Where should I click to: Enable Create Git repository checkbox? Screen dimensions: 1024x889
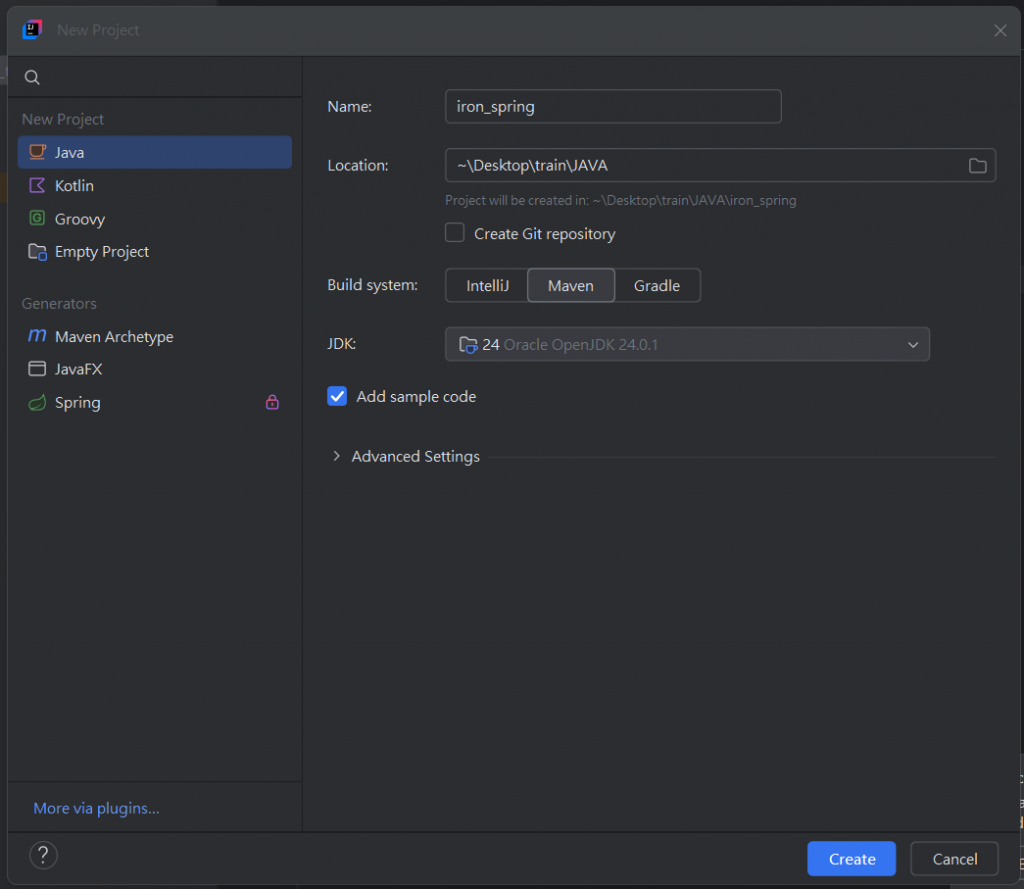click(x=455, y=233)
